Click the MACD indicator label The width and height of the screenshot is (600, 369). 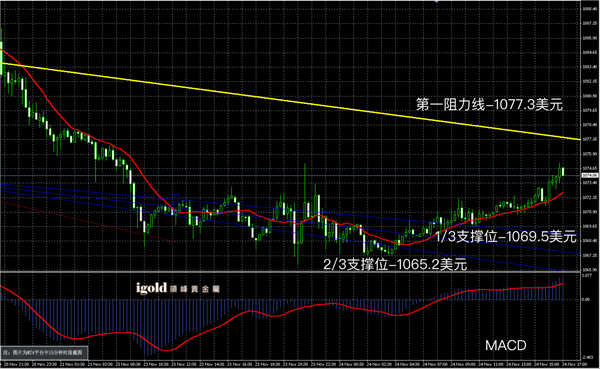tap(505, 345)
